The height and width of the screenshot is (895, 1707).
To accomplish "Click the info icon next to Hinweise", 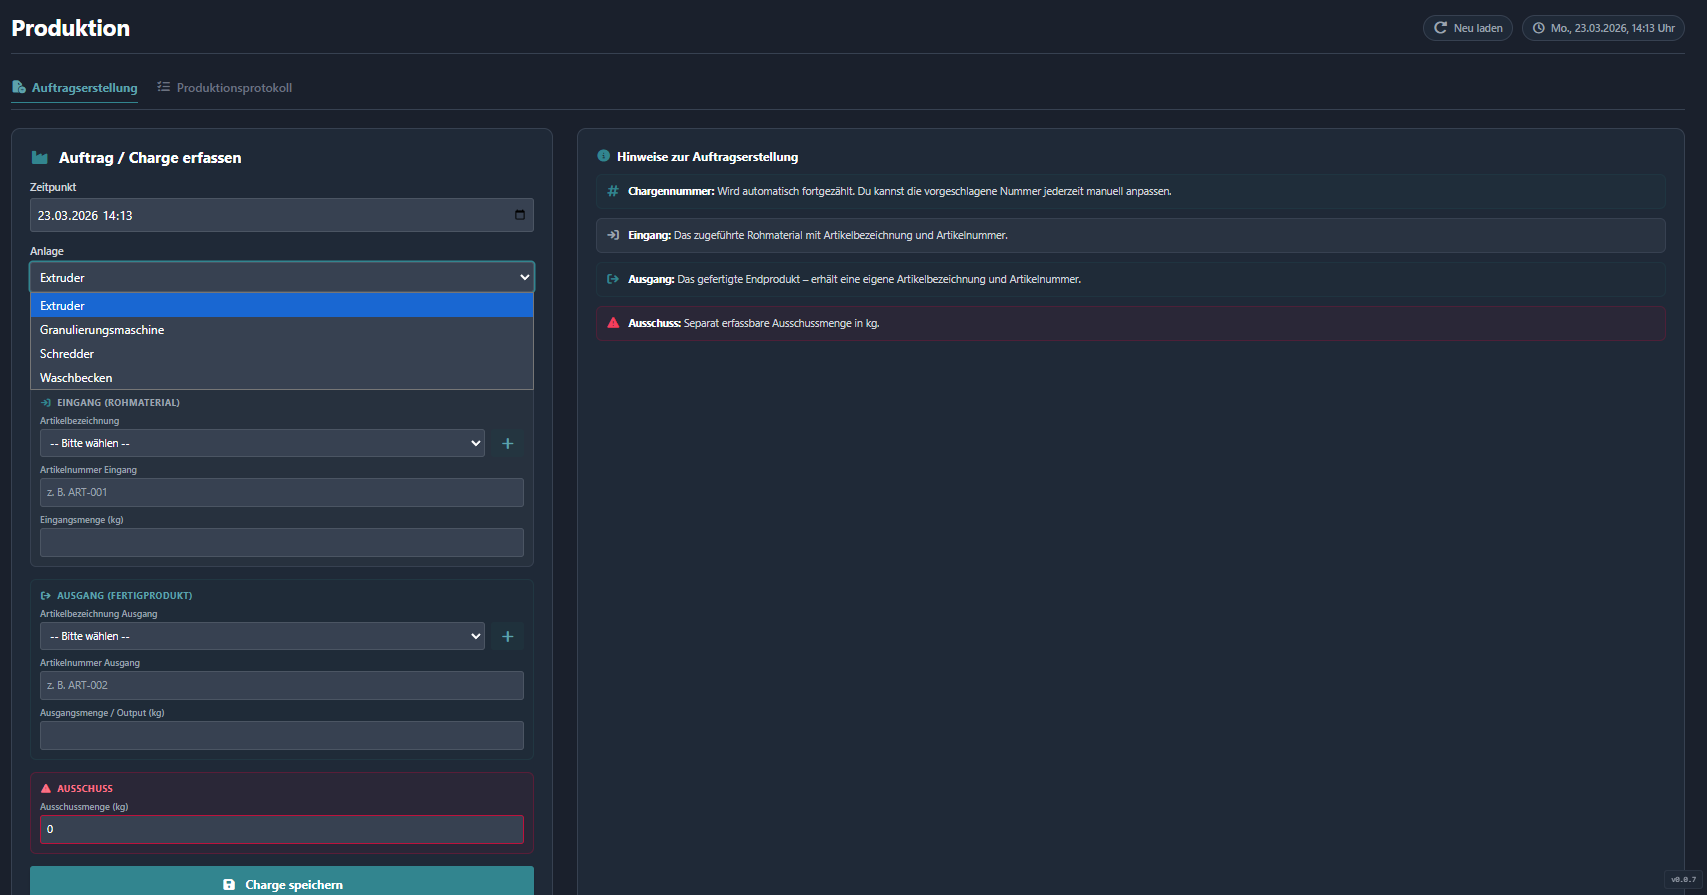I will (x=603, y=156).
